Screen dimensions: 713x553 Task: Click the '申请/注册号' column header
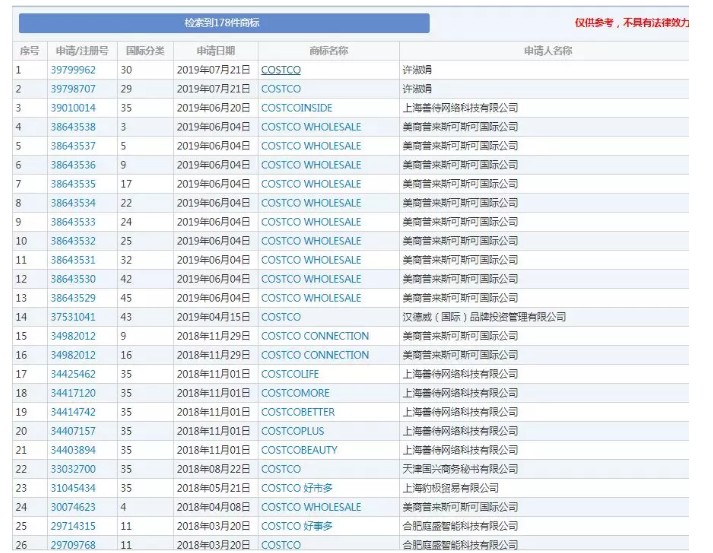(82, 51)
